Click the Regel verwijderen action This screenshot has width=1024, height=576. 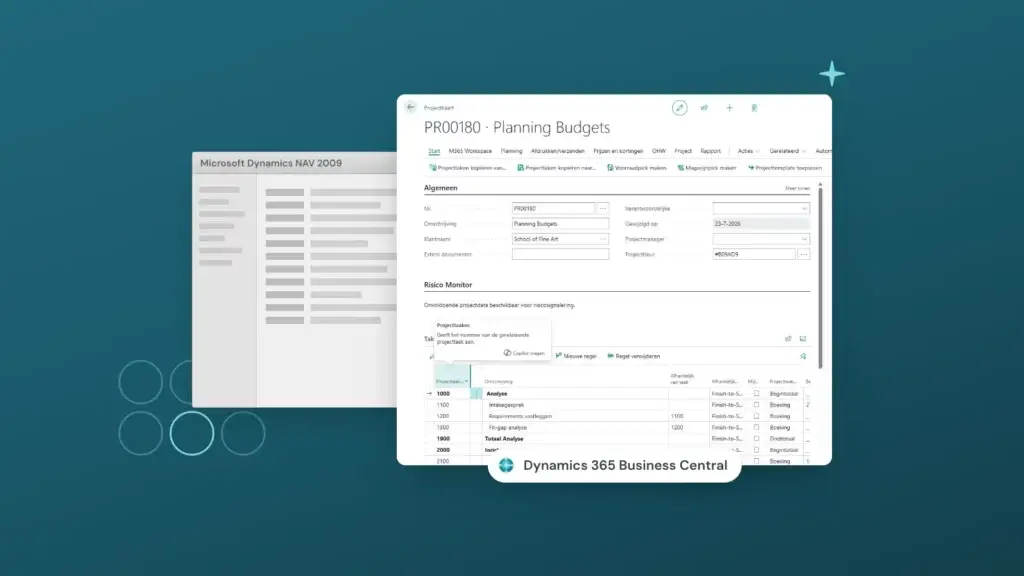coord(633,356)
